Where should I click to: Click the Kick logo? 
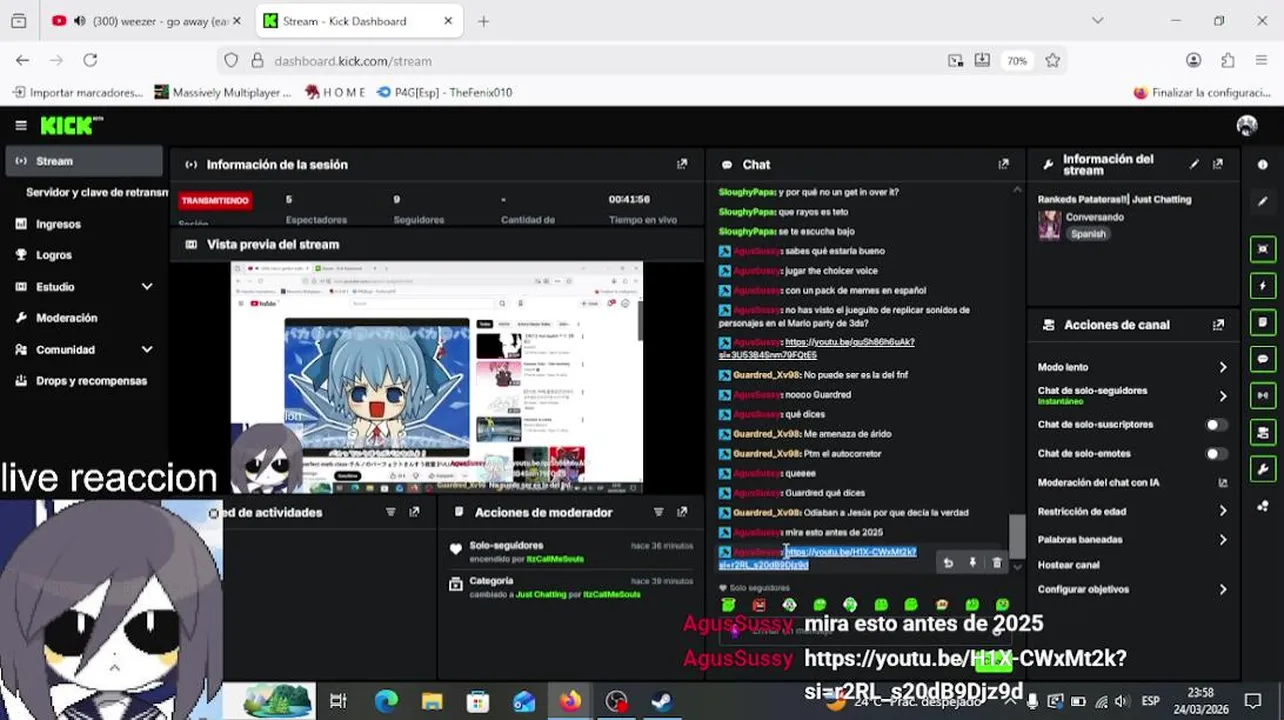(70, 125)
